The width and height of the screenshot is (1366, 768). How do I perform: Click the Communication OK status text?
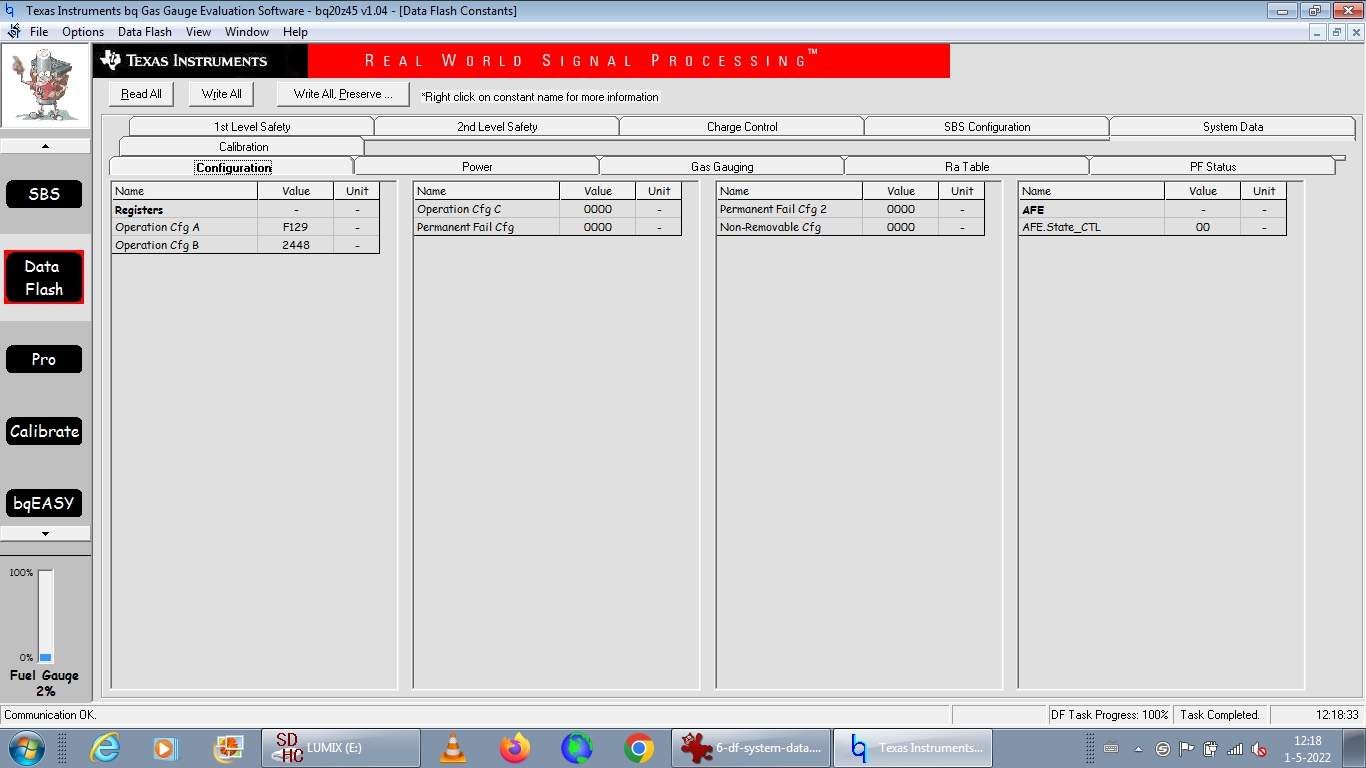[50, 715]
